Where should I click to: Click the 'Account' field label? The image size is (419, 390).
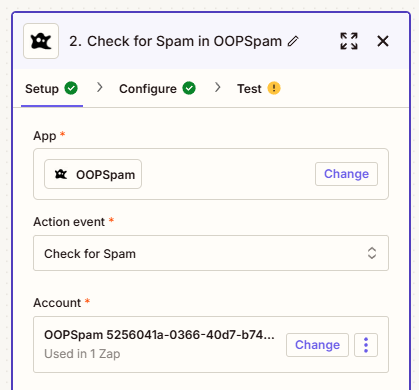click(57, 303)
